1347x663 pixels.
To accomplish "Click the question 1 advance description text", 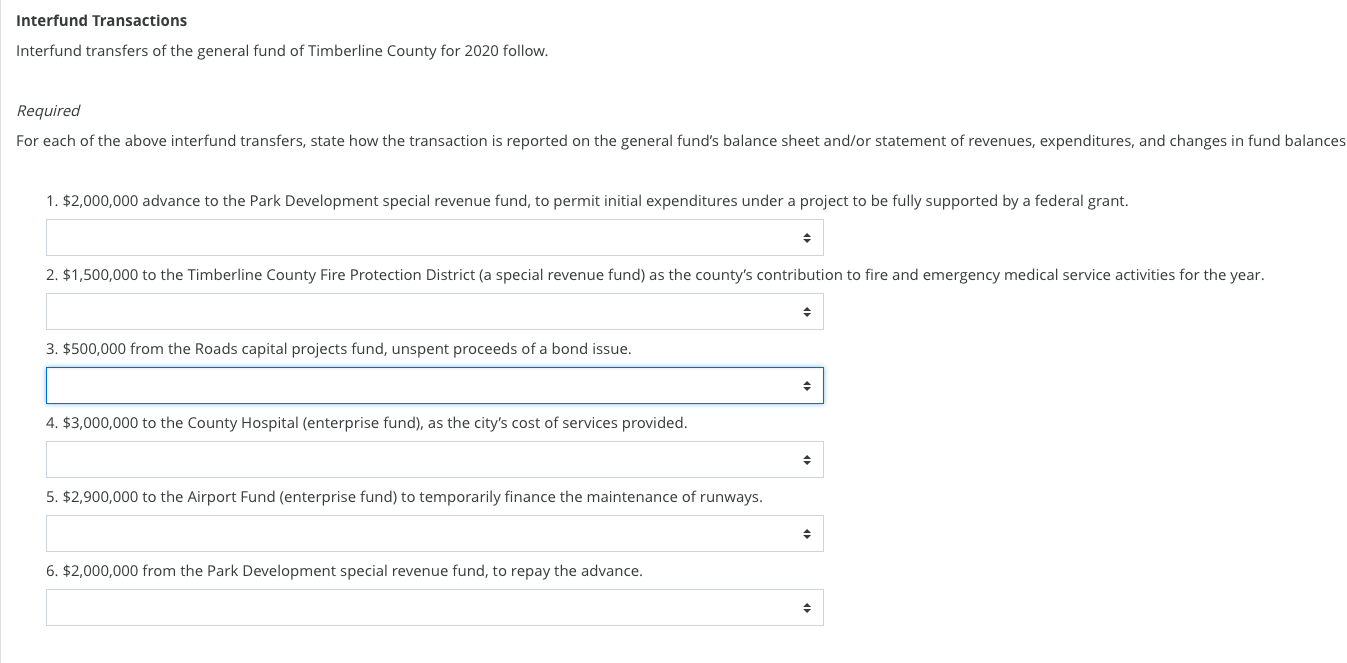I will 587,200.
